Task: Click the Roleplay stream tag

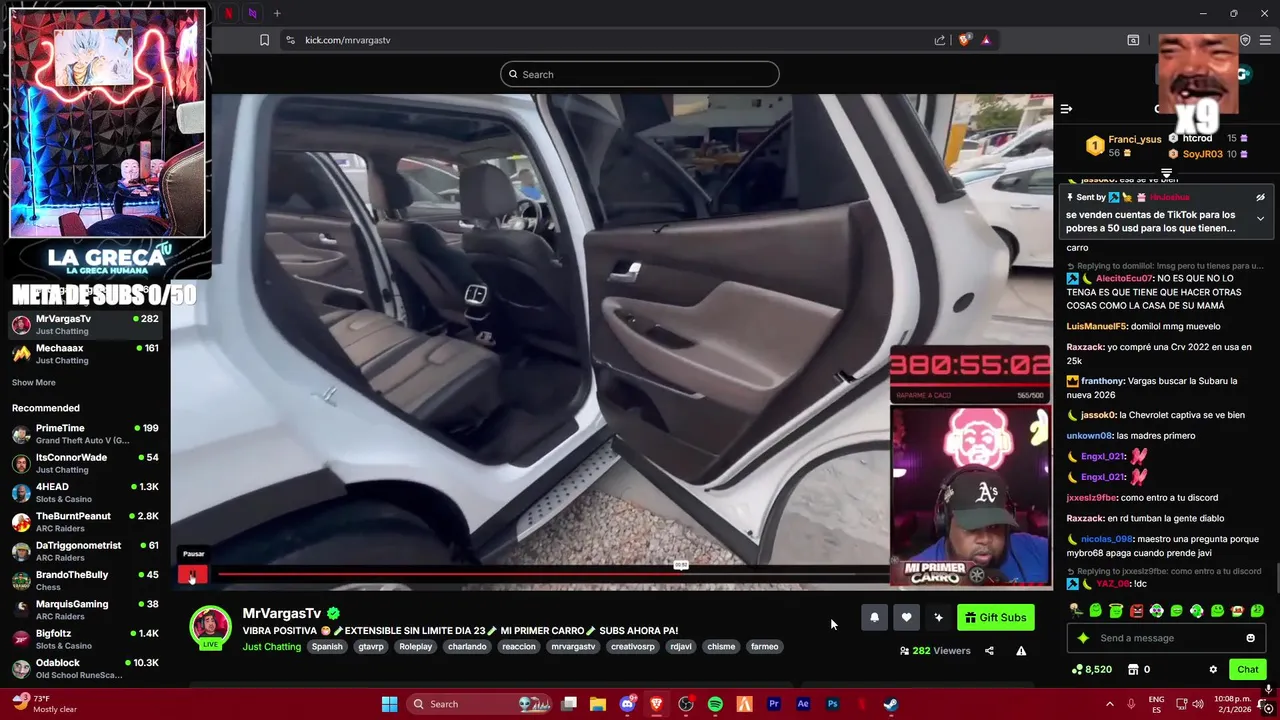Action: tap(416, 647)
